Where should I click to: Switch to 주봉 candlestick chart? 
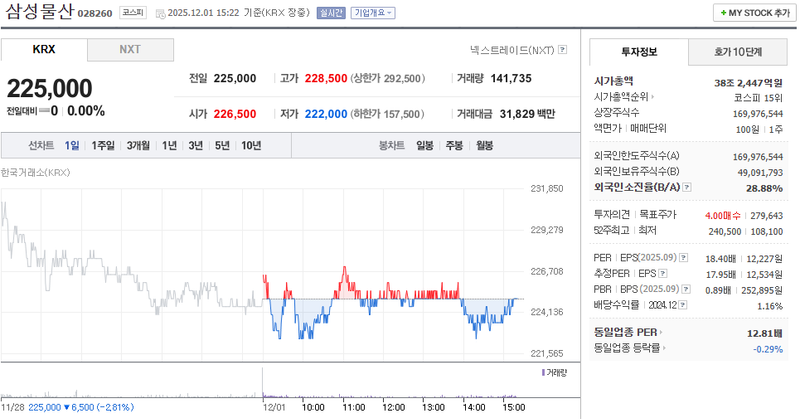pyautogui.click(x=454, y=145)
